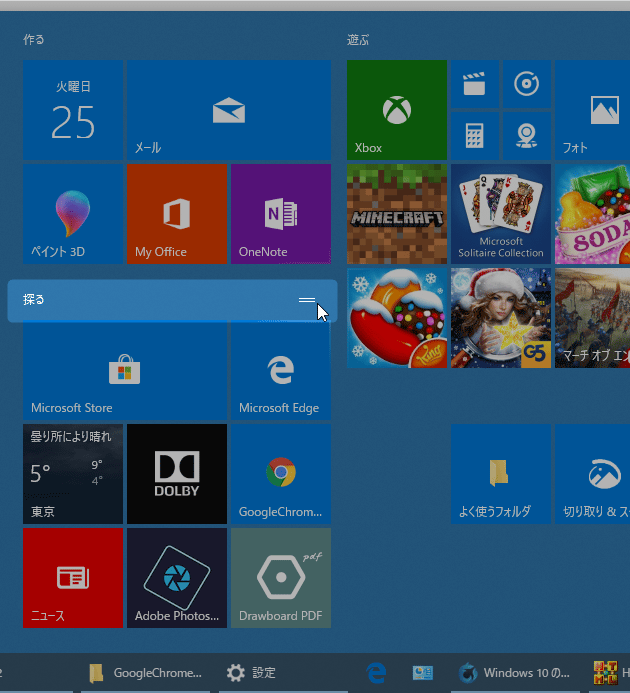Screen dimensions: 630x693
Task: Open the Xbox tile
Action: [x=397, y=110]
